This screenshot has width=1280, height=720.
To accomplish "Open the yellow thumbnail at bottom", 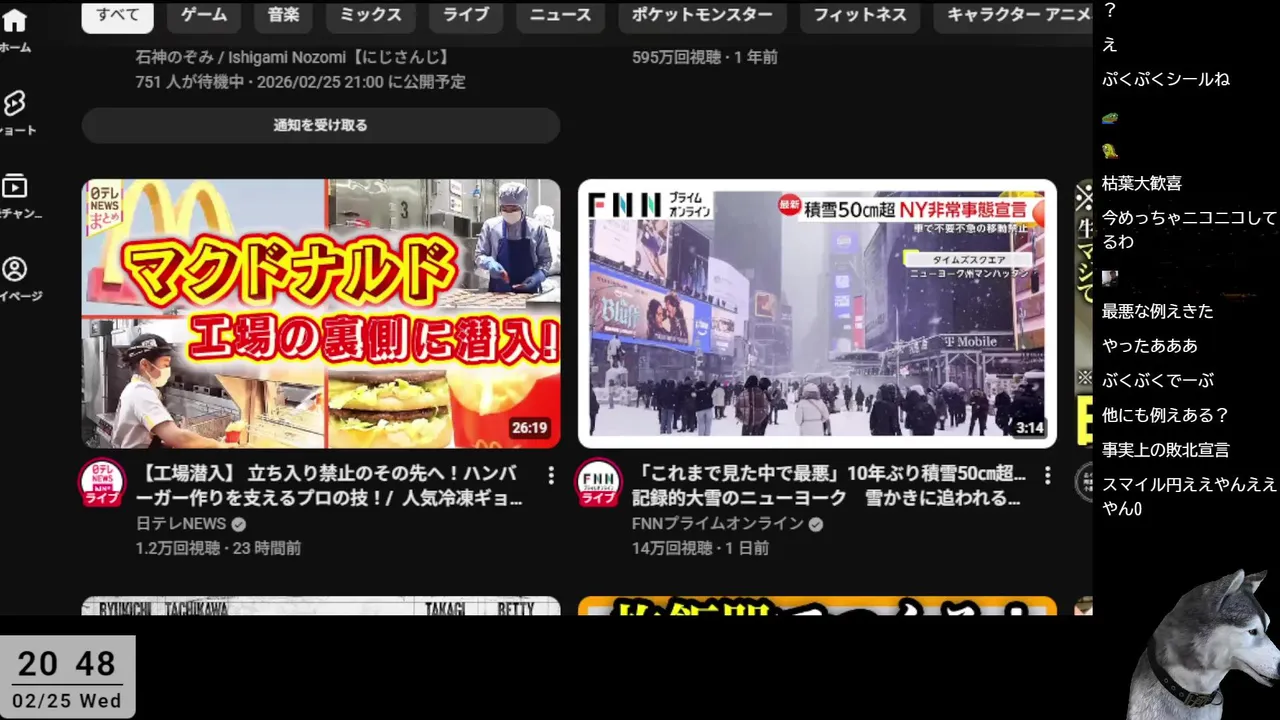I will click(817, 606).
